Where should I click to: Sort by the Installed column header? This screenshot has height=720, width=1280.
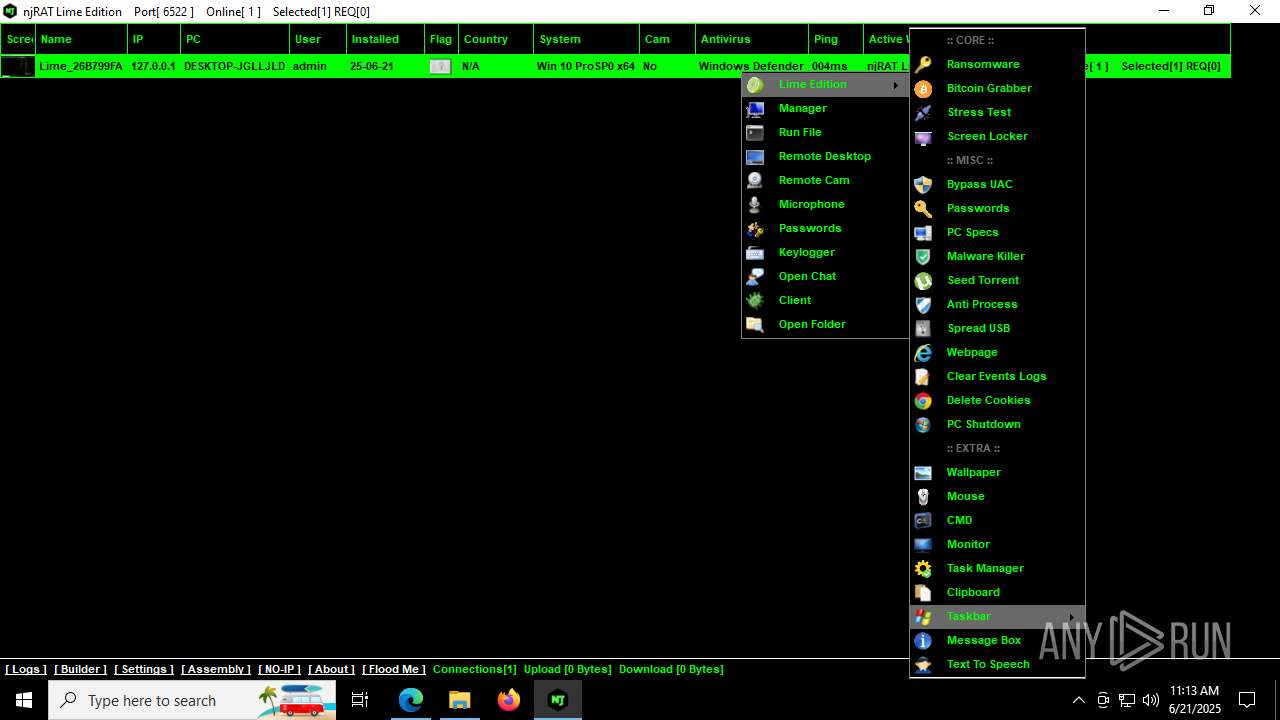[385, 39]
